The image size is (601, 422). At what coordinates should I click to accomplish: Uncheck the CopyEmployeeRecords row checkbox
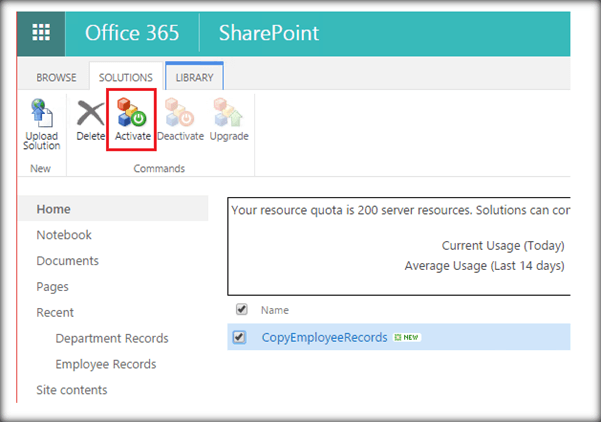[239, 338]
